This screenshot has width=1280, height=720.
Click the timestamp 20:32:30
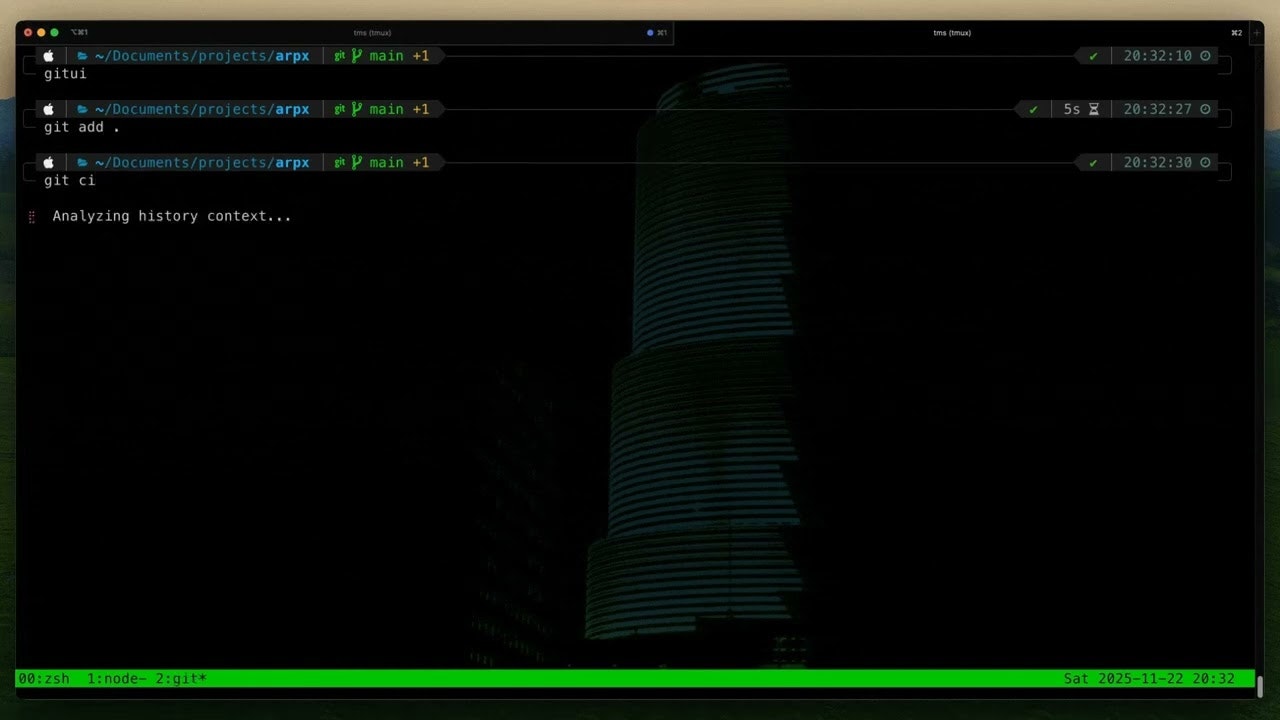(1158, 162)
